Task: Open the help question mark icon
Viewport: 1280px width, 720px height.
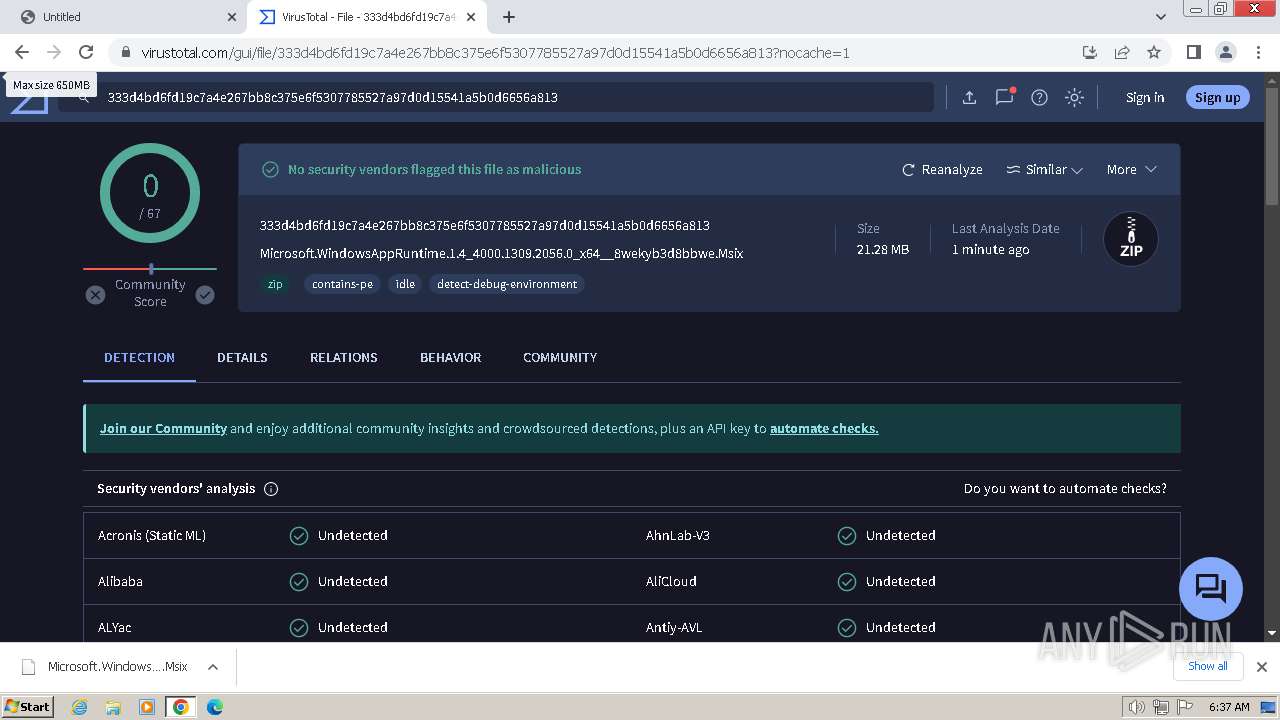Action: pos(1039,97)
